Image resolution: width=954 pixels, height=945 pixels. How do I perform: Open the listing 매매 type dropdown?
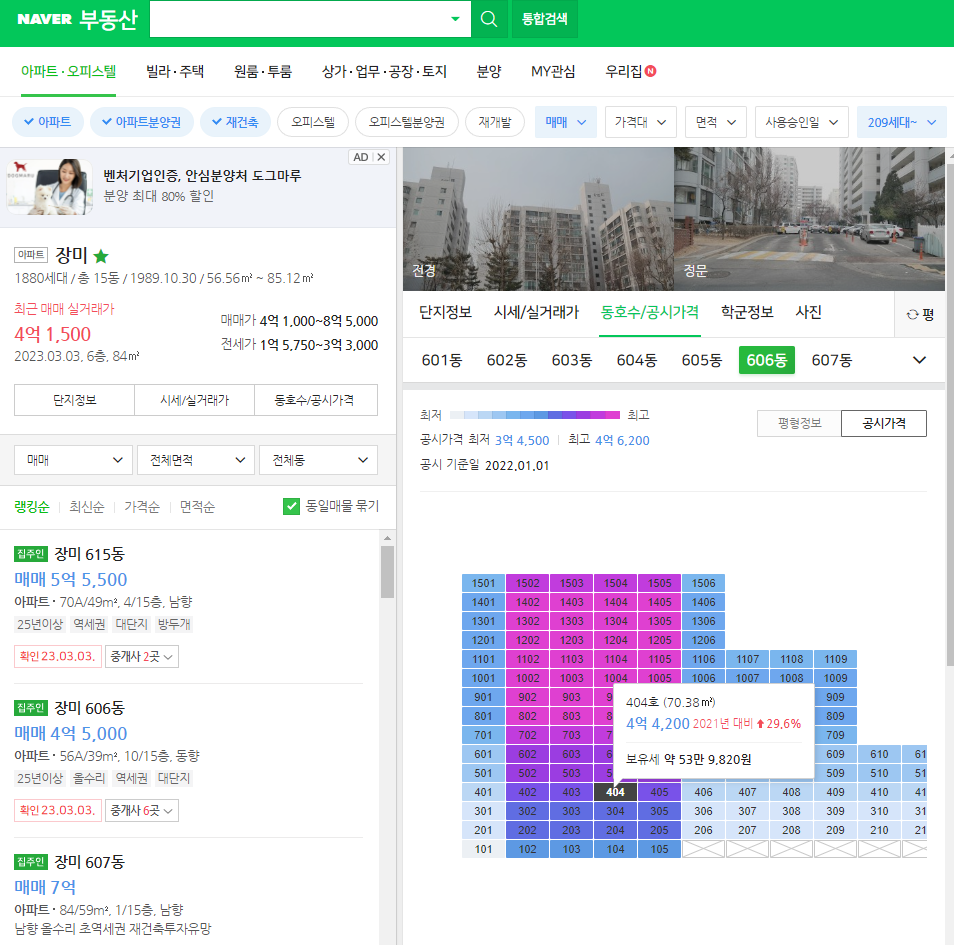pyautogui.click(x=73, y=460)
